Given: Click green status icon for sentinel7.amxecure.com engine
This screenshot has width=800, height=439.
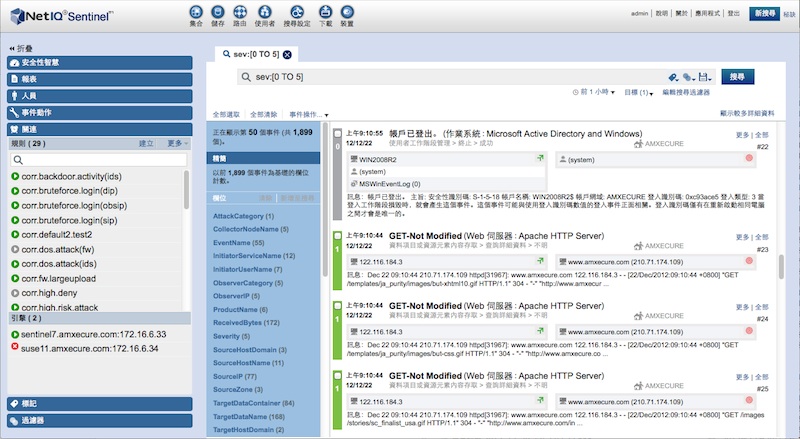Looking at the screenshot, I should pyautogui.click(x=15, y=334).
